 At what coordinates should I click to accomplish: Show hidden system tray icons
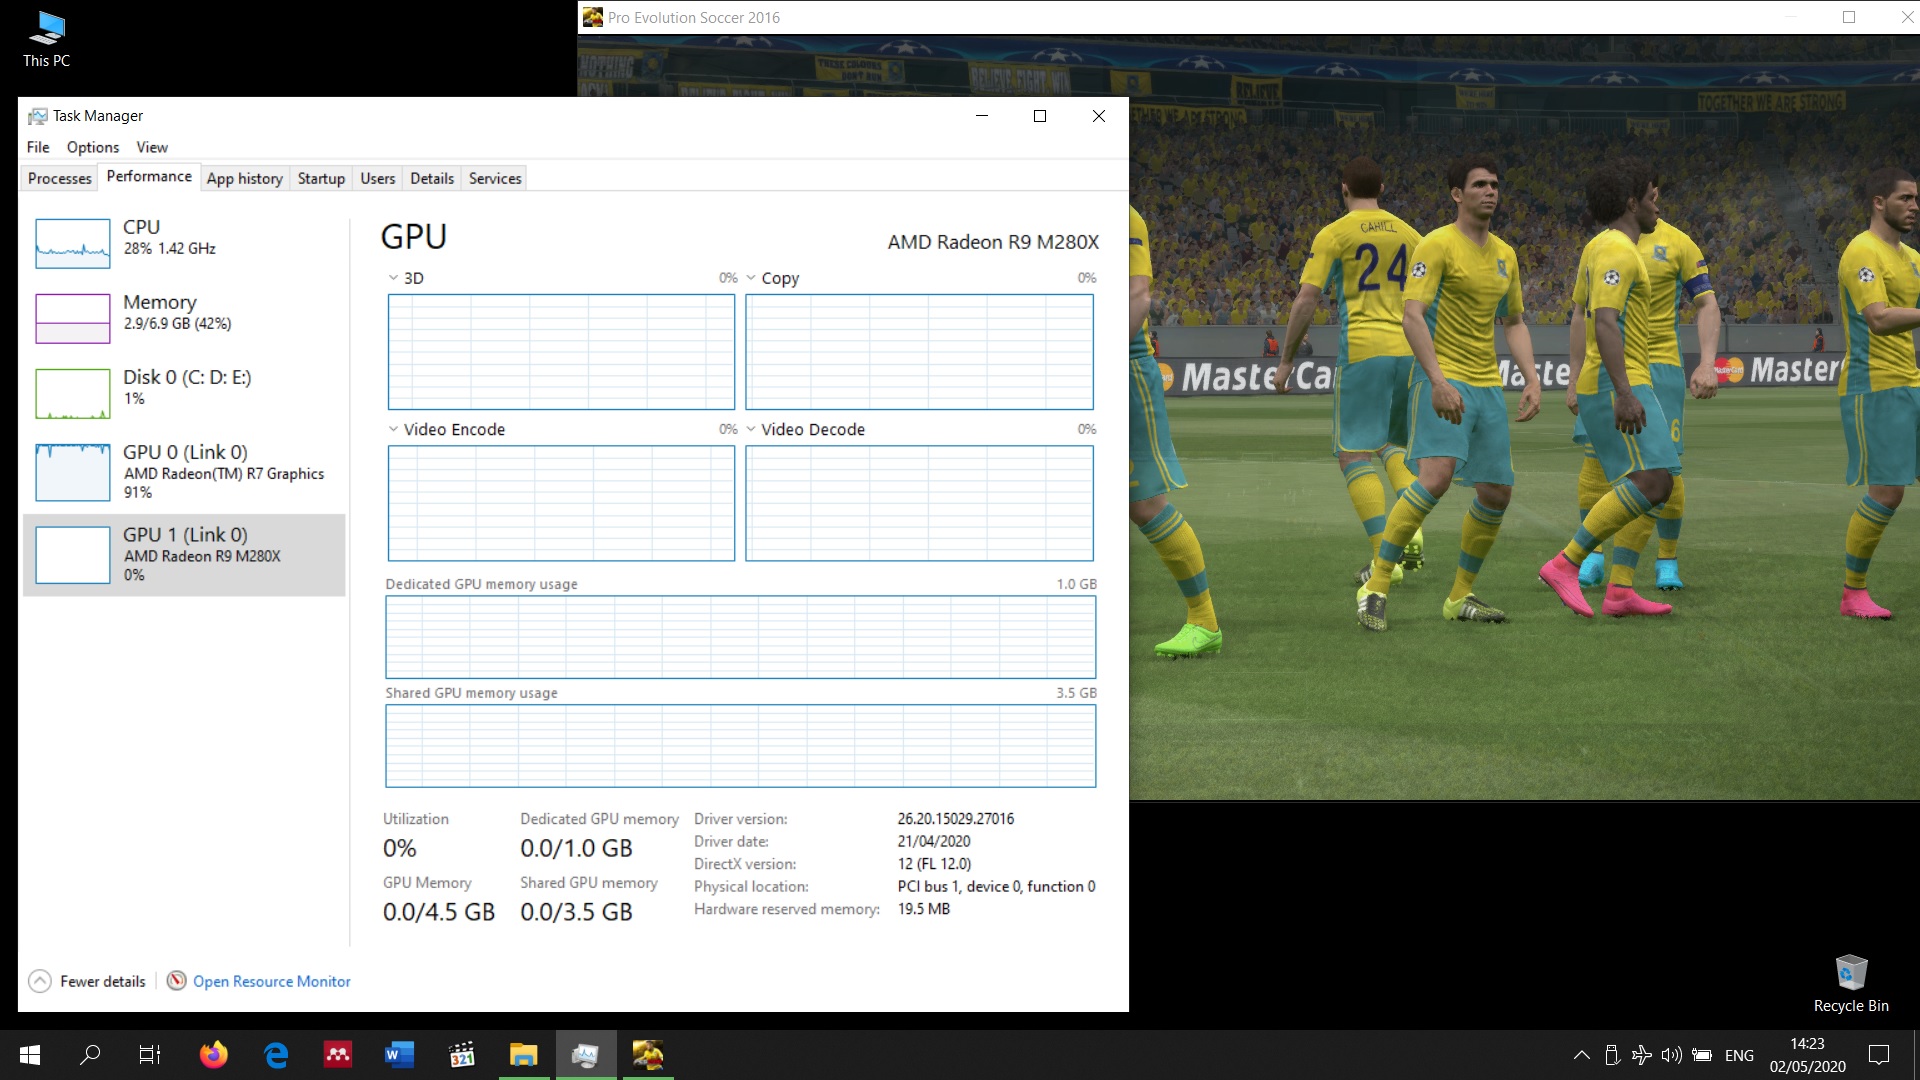[1581, 1055]
